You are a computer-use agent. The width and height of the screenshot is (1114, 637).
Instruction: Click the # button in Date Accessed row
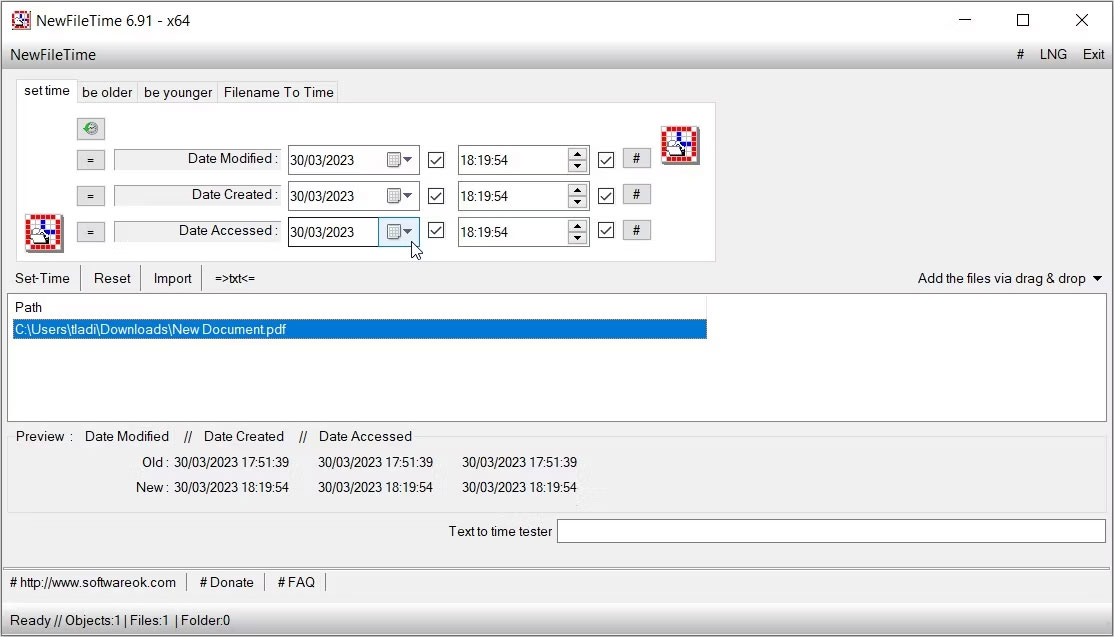[x=637, y=230]
